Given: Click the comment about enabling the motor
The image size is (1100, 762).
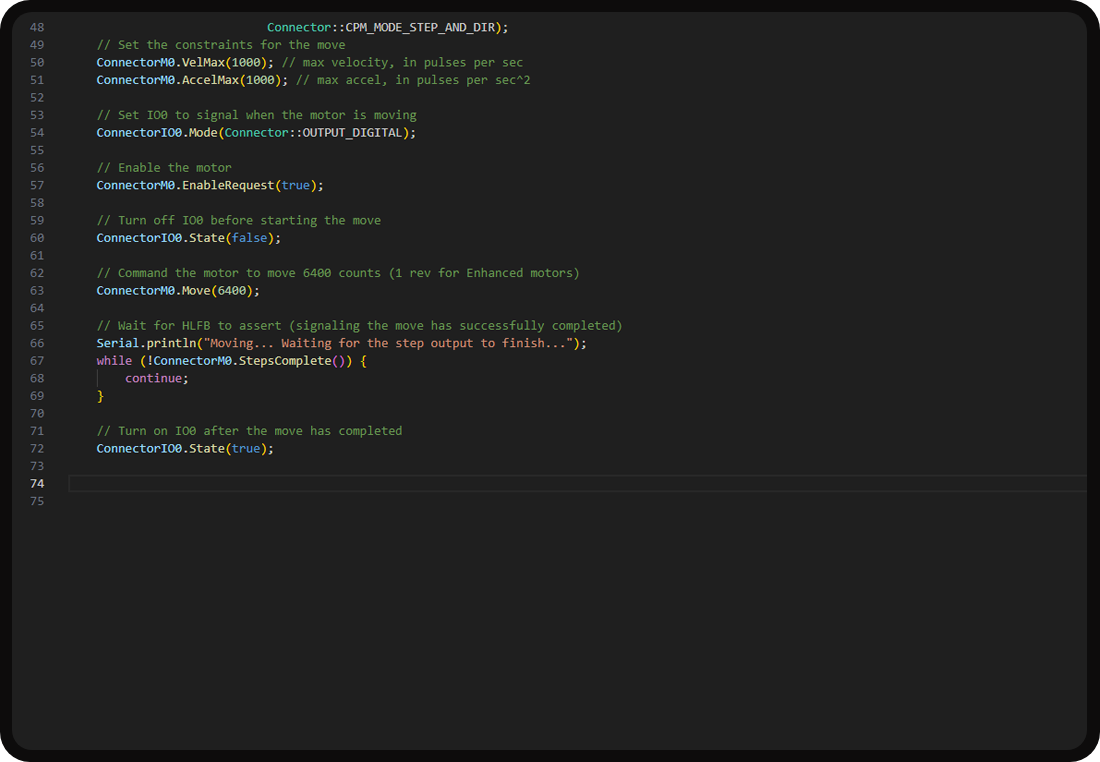Looking at the screenshot, I should coord(165,167).
